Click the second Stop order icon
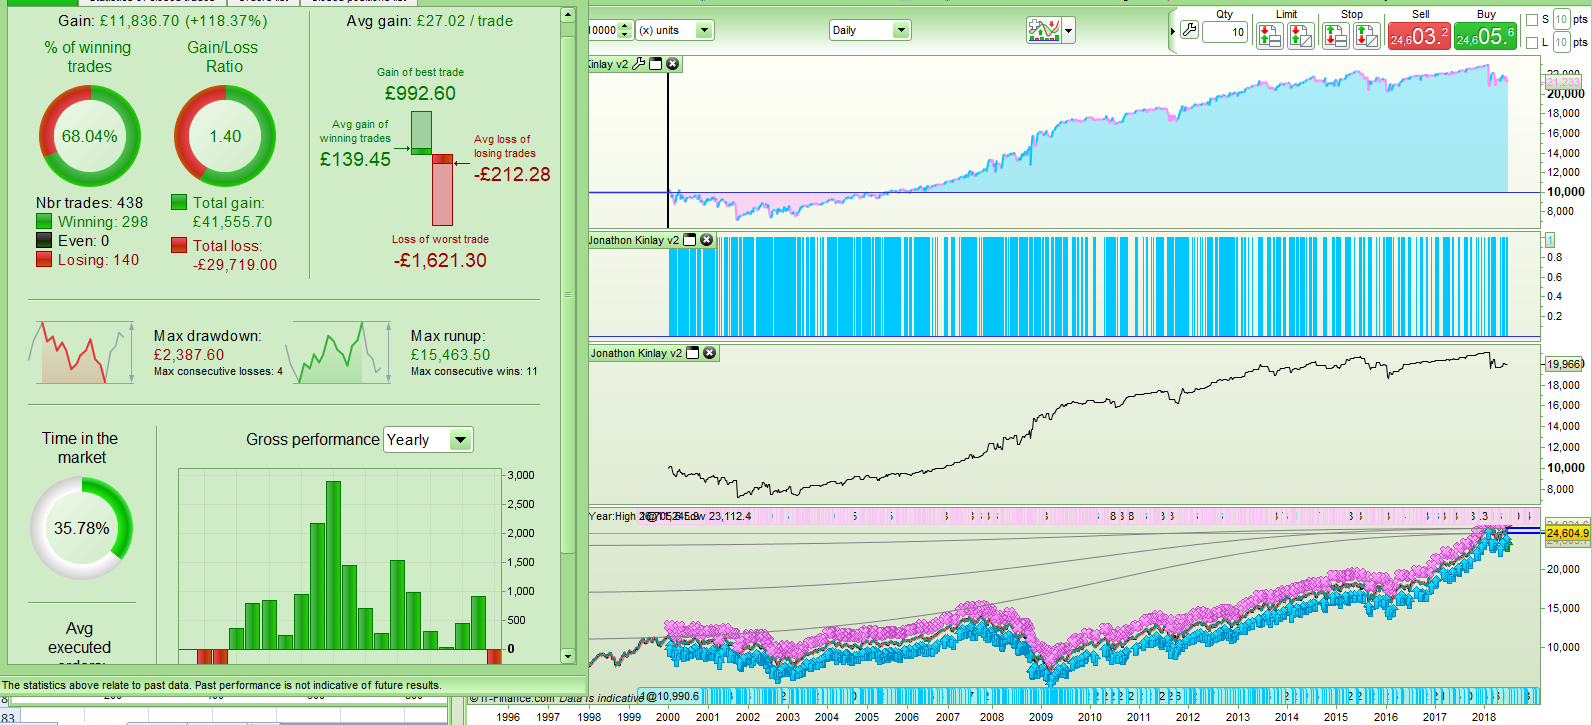This screenshot has height=725, width=1592. point(1367,36)
